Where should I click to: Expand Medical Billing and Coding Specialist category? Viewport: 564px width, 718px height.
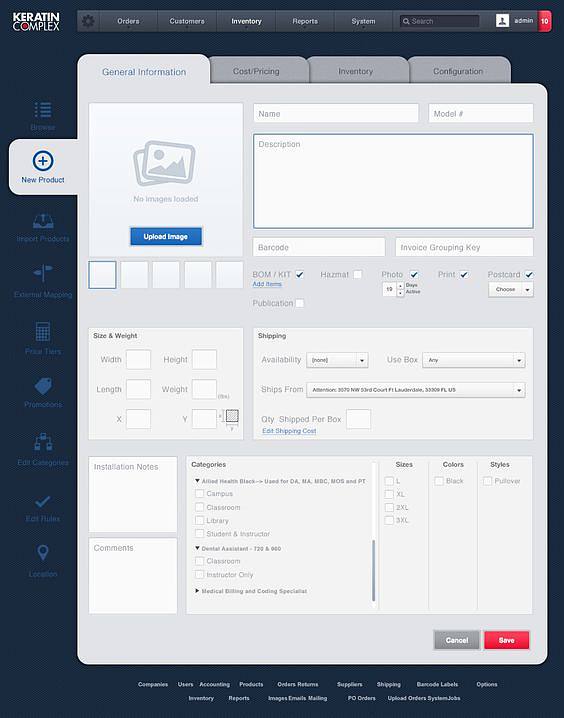pos(197,591)
